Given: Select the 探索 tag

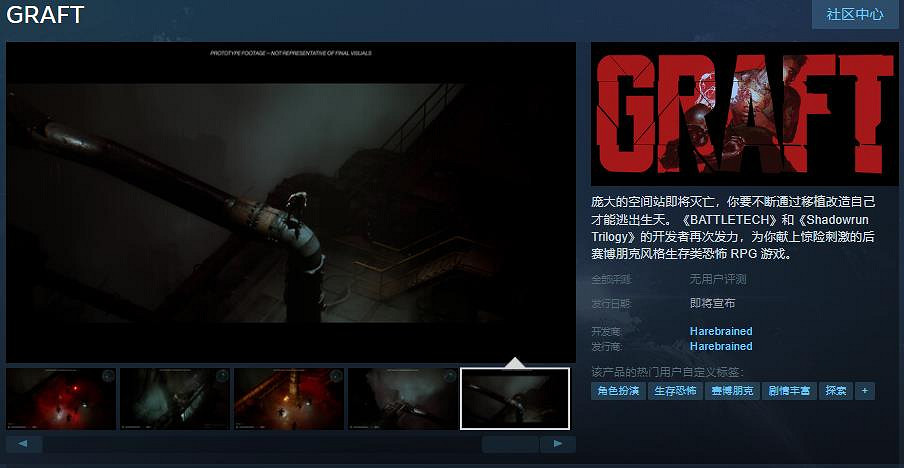Looking at the screenshot, I should tap(836, 391).
